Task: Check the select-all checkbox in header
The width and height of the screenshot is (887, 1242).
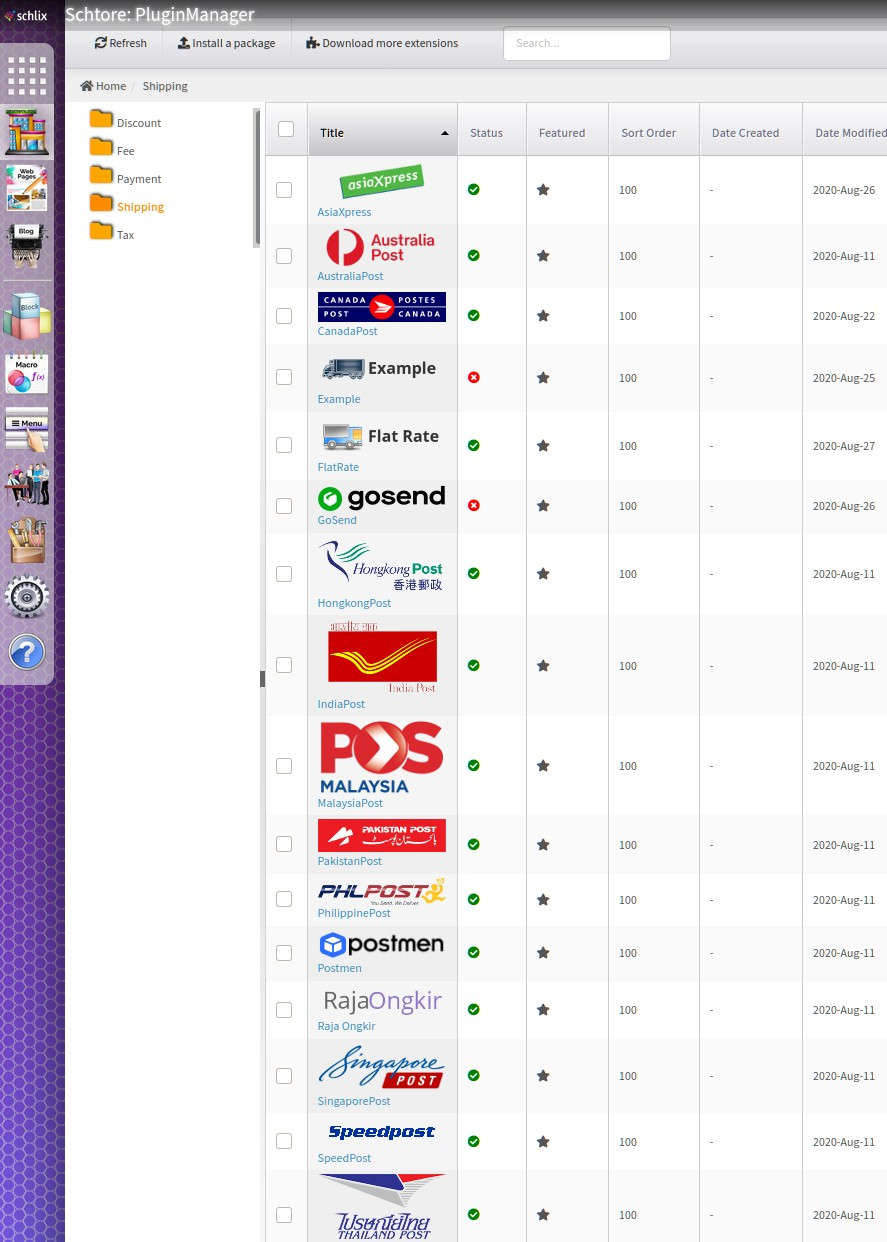Action: click(x=286, y=129)
